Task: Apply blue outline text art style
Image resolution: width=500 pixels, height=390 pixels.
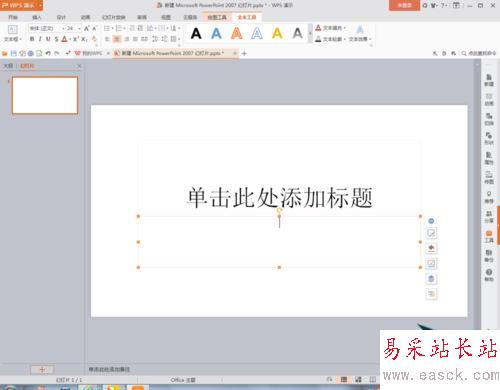Action: (257, 33)
